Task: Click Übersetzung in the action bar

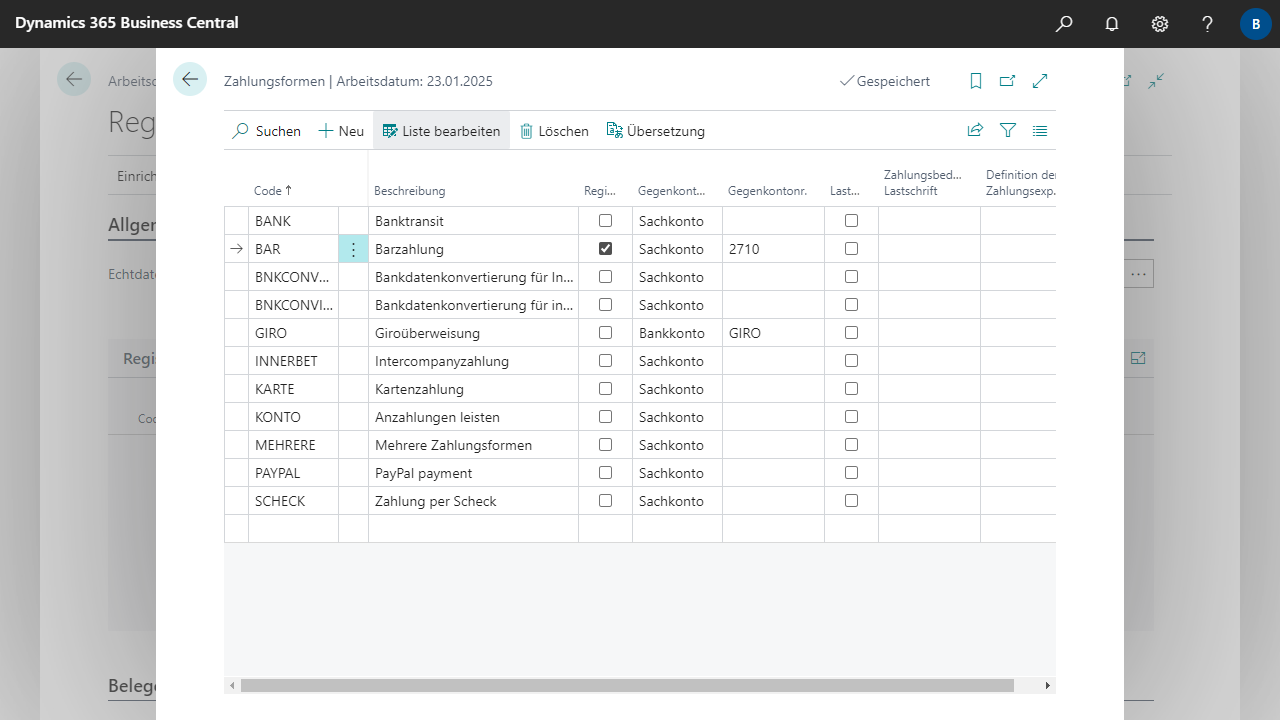Action: pyautogui.click(x=656, y=131)
